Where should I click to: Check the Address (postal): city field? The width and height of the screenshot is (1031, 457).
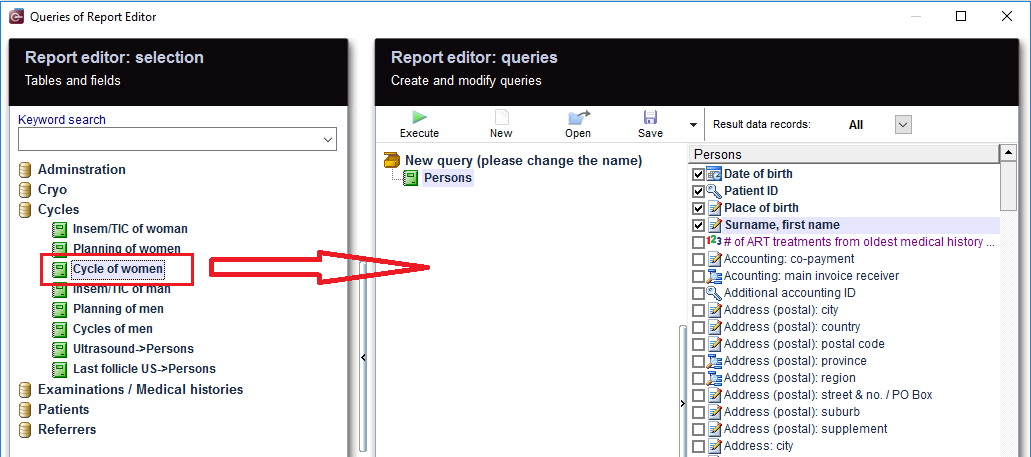698,310
